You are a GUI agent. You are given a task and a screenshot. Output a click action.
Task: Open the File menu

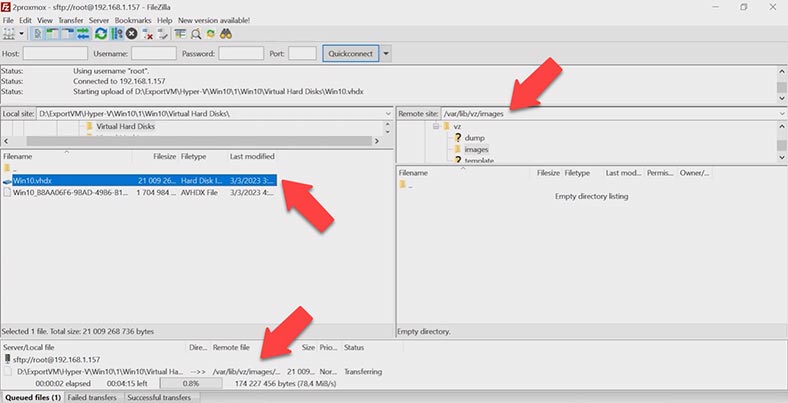[x=8, y=21]
